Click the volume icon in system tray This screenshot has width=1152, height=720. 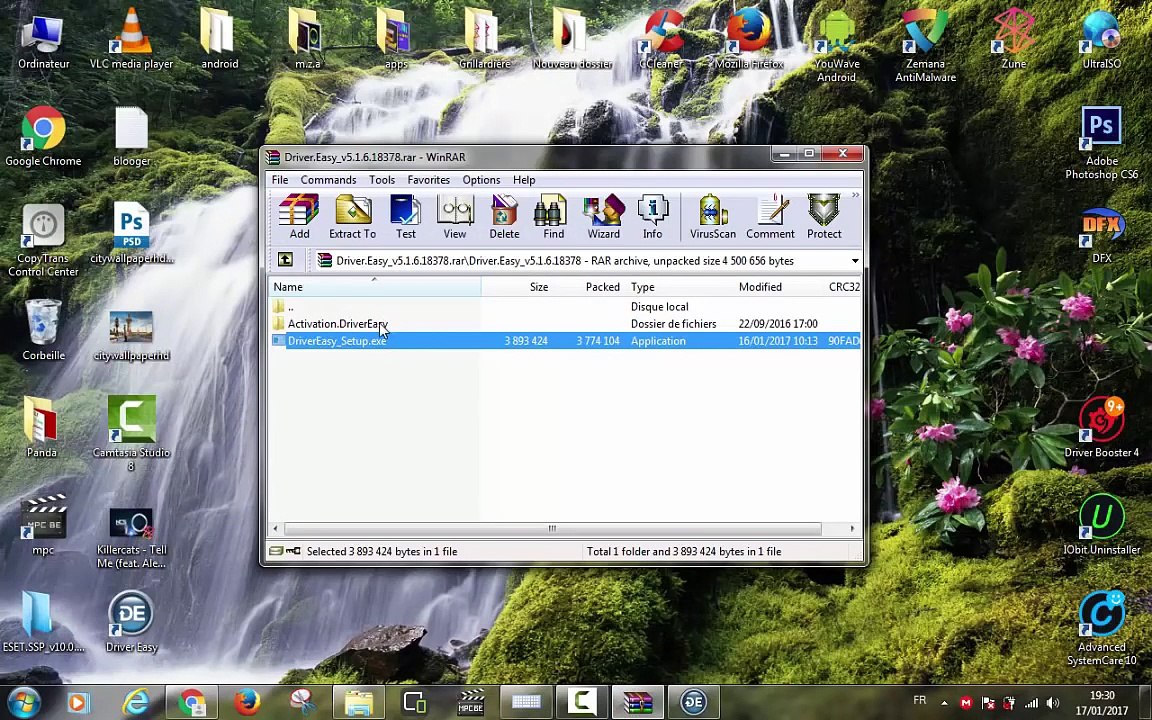pyautogui.click(x=1053, y=703)
